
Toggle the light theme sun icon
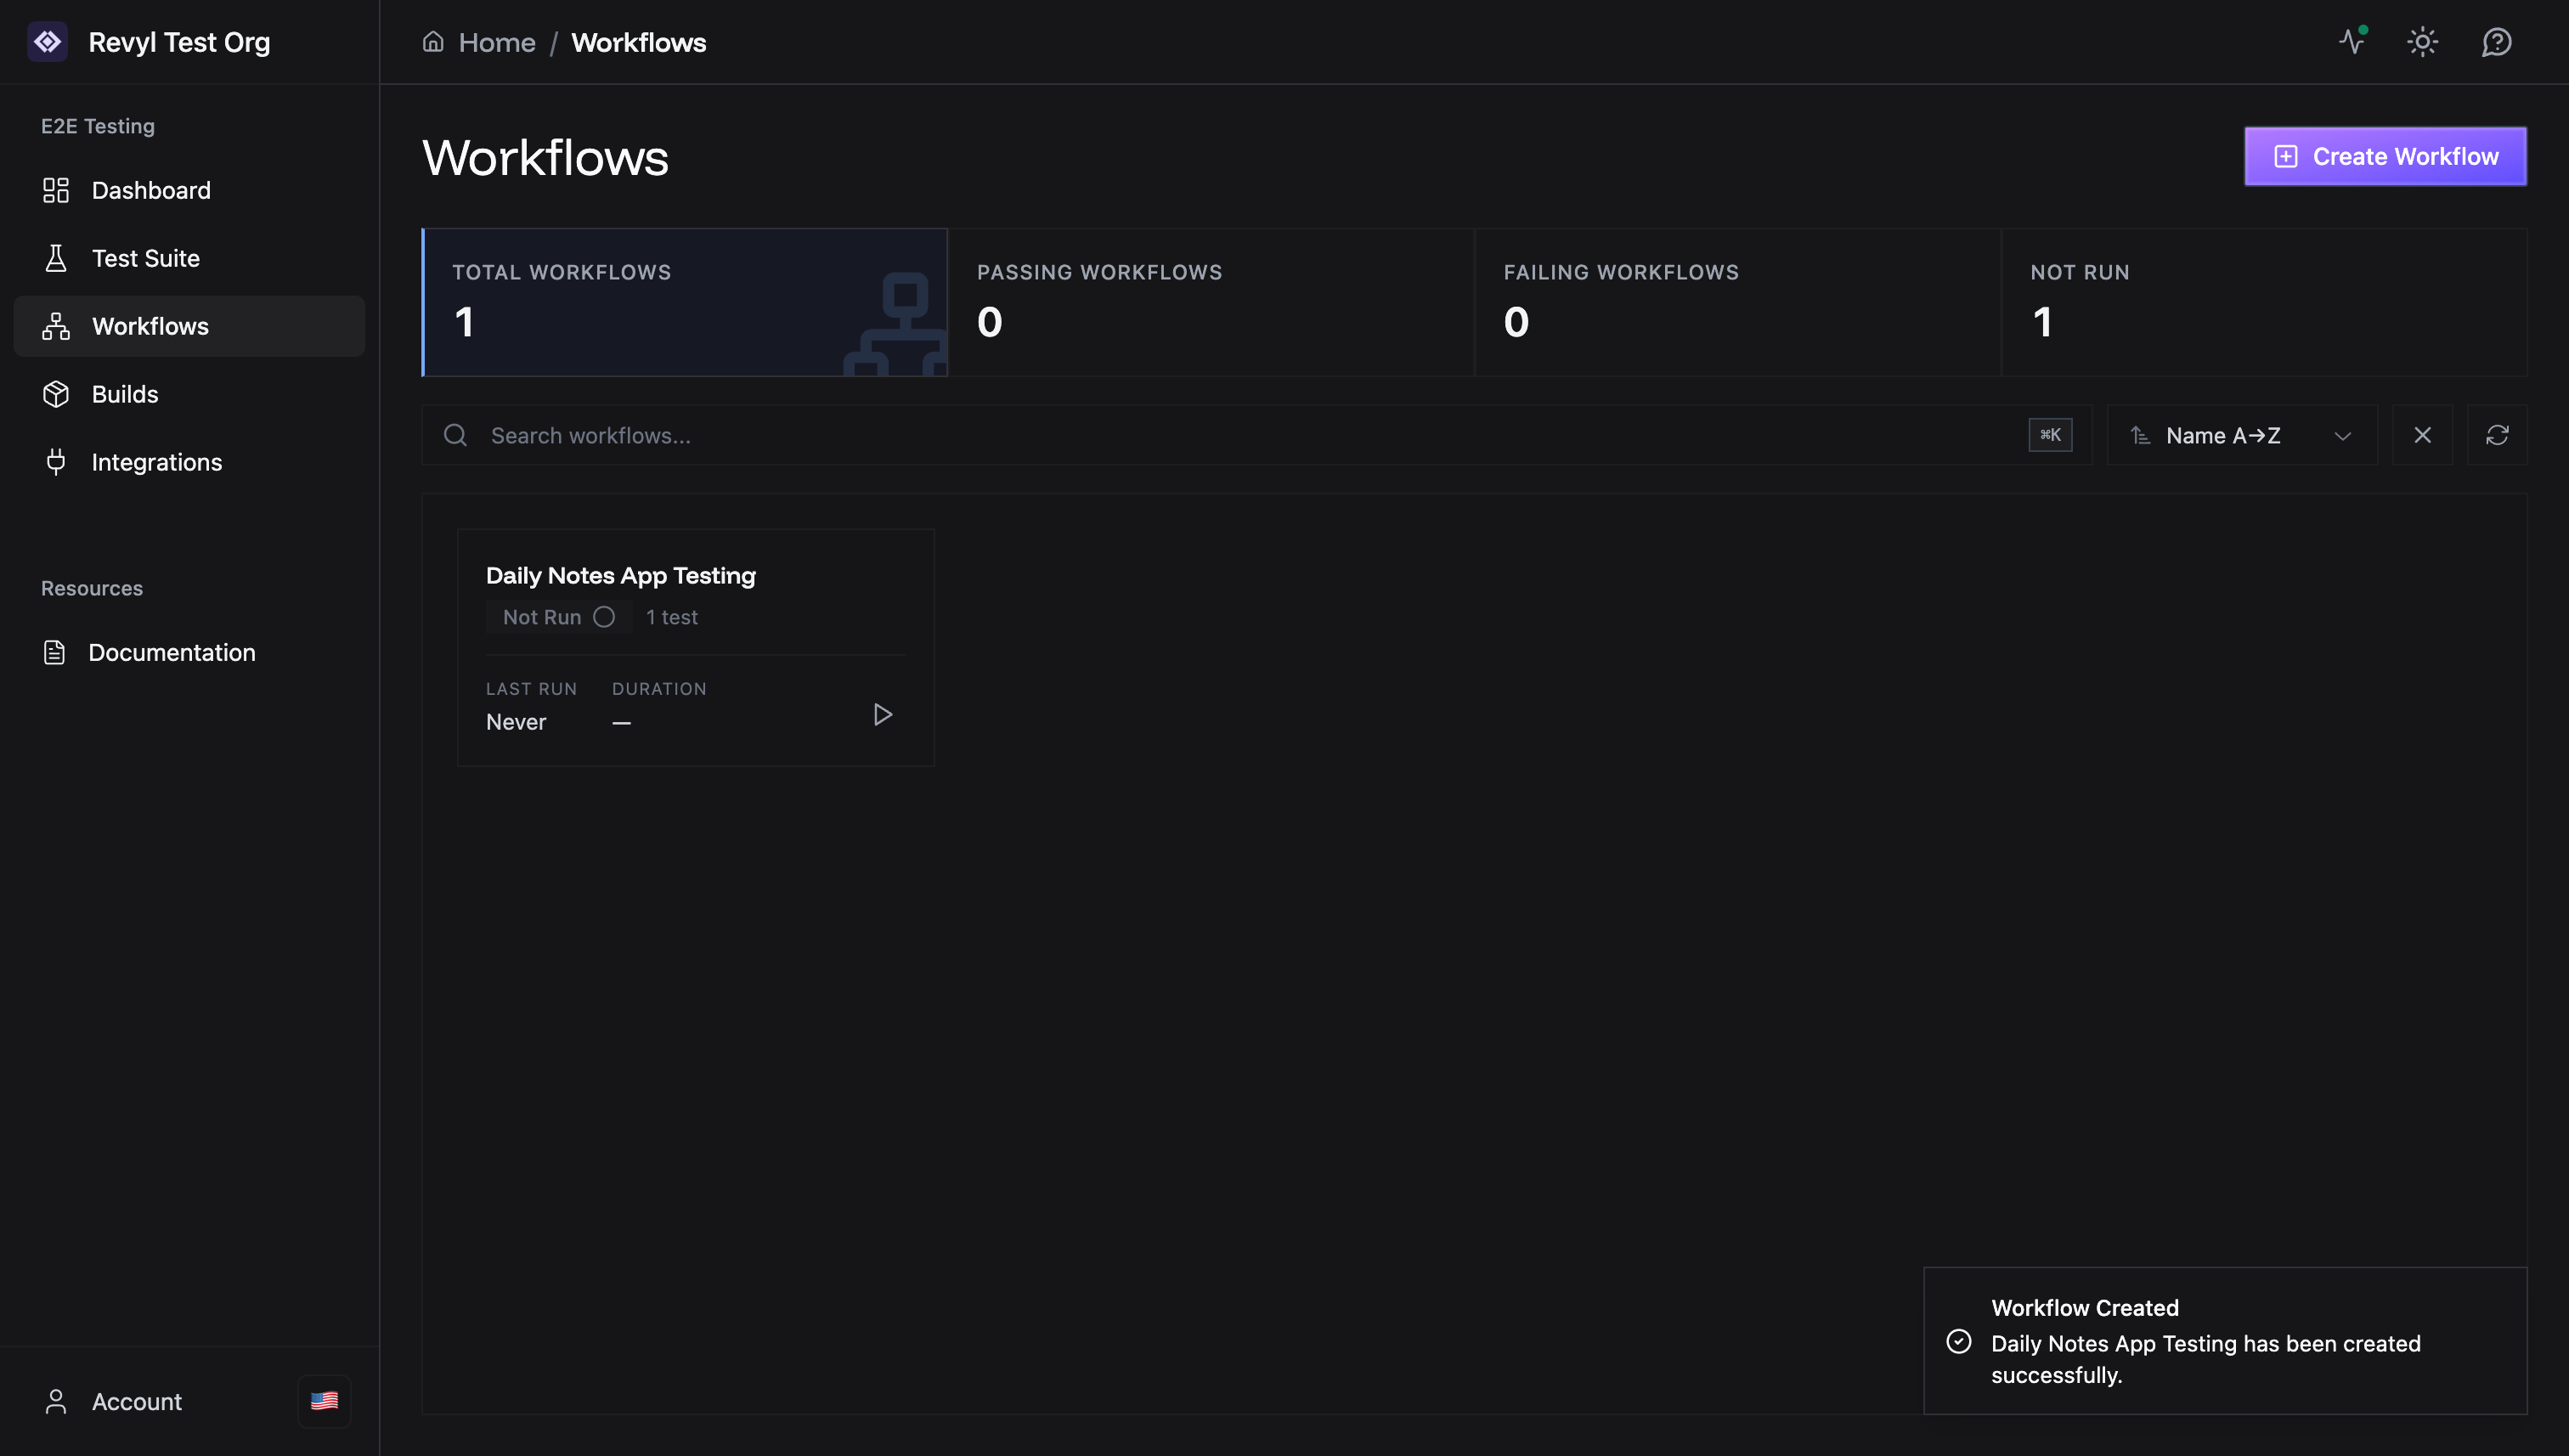click(2423, 42)
